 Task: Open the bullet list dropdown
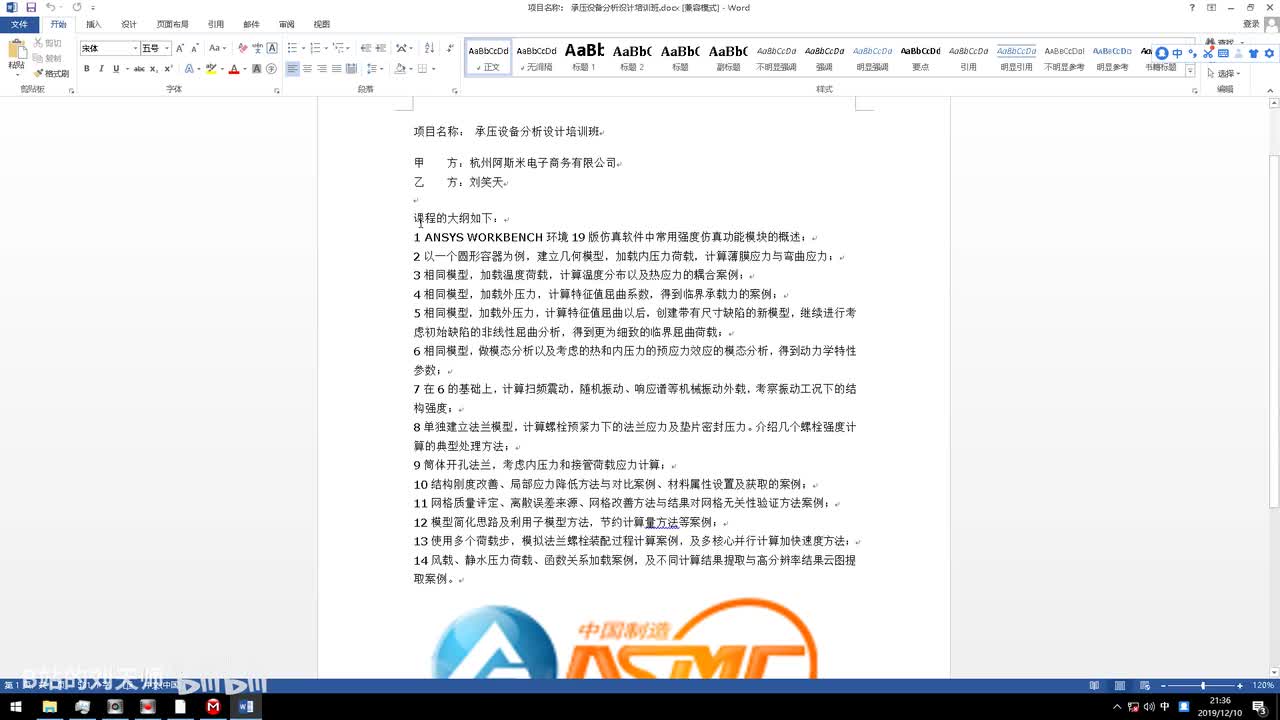click(304, 48)
